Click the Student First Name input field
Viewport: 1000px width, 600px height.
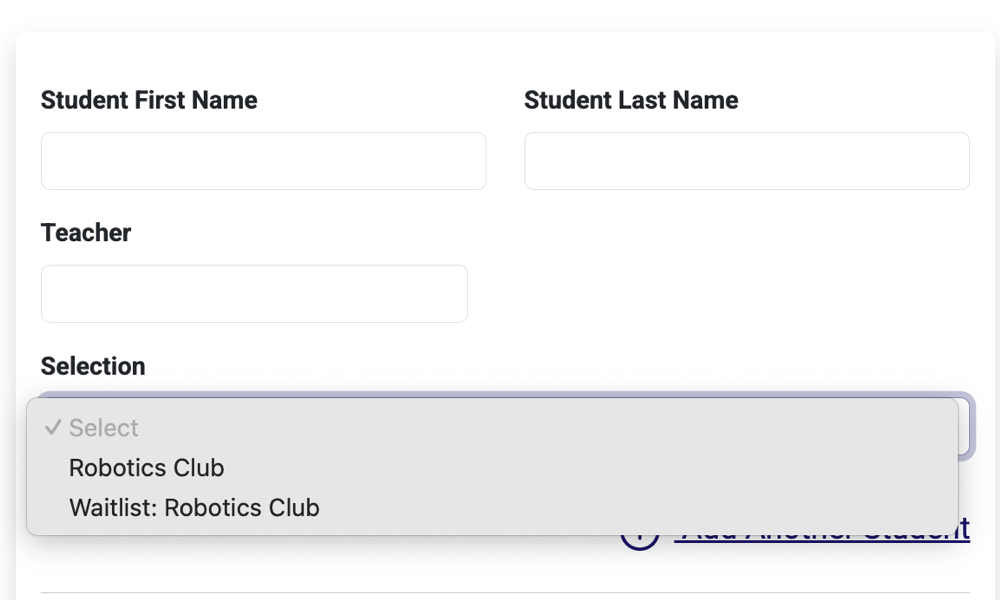[x=263, y=160]
